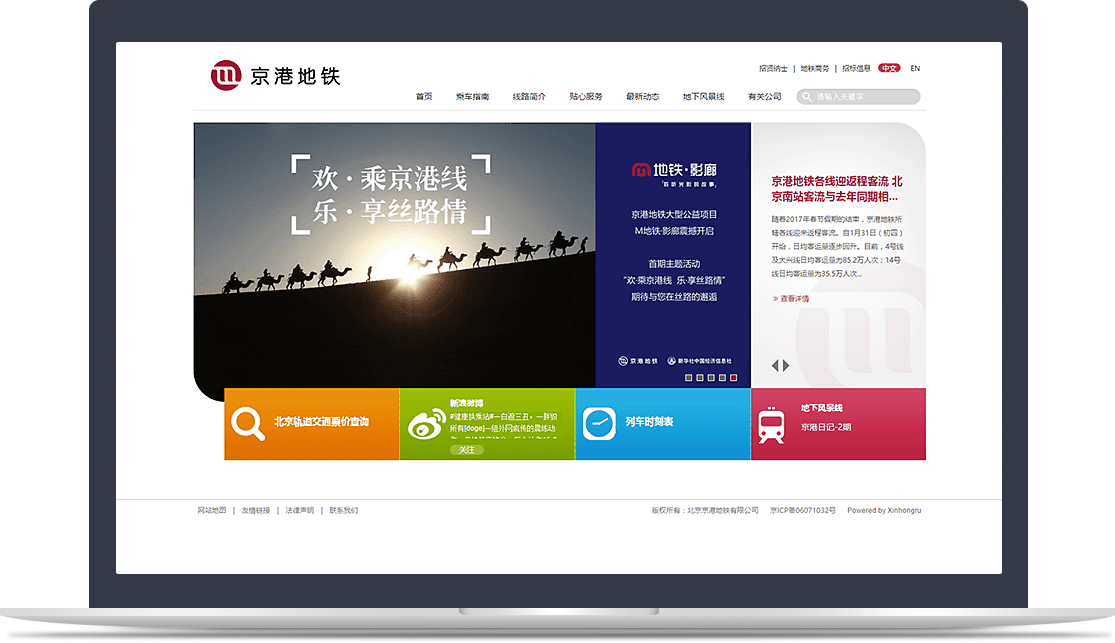Click the 京港地铁 red logo icon
Image resolution: width=1115 pixels, height=643 pixels.
[226, 75]
